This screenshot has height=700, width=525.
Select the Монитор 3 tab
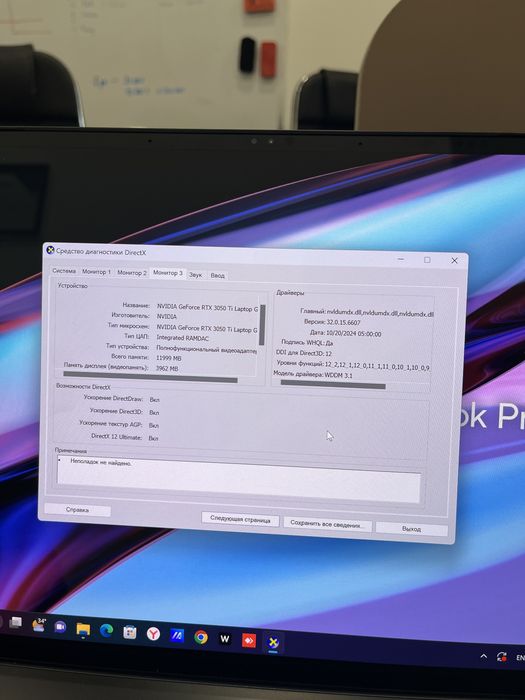tap(167, 273)
